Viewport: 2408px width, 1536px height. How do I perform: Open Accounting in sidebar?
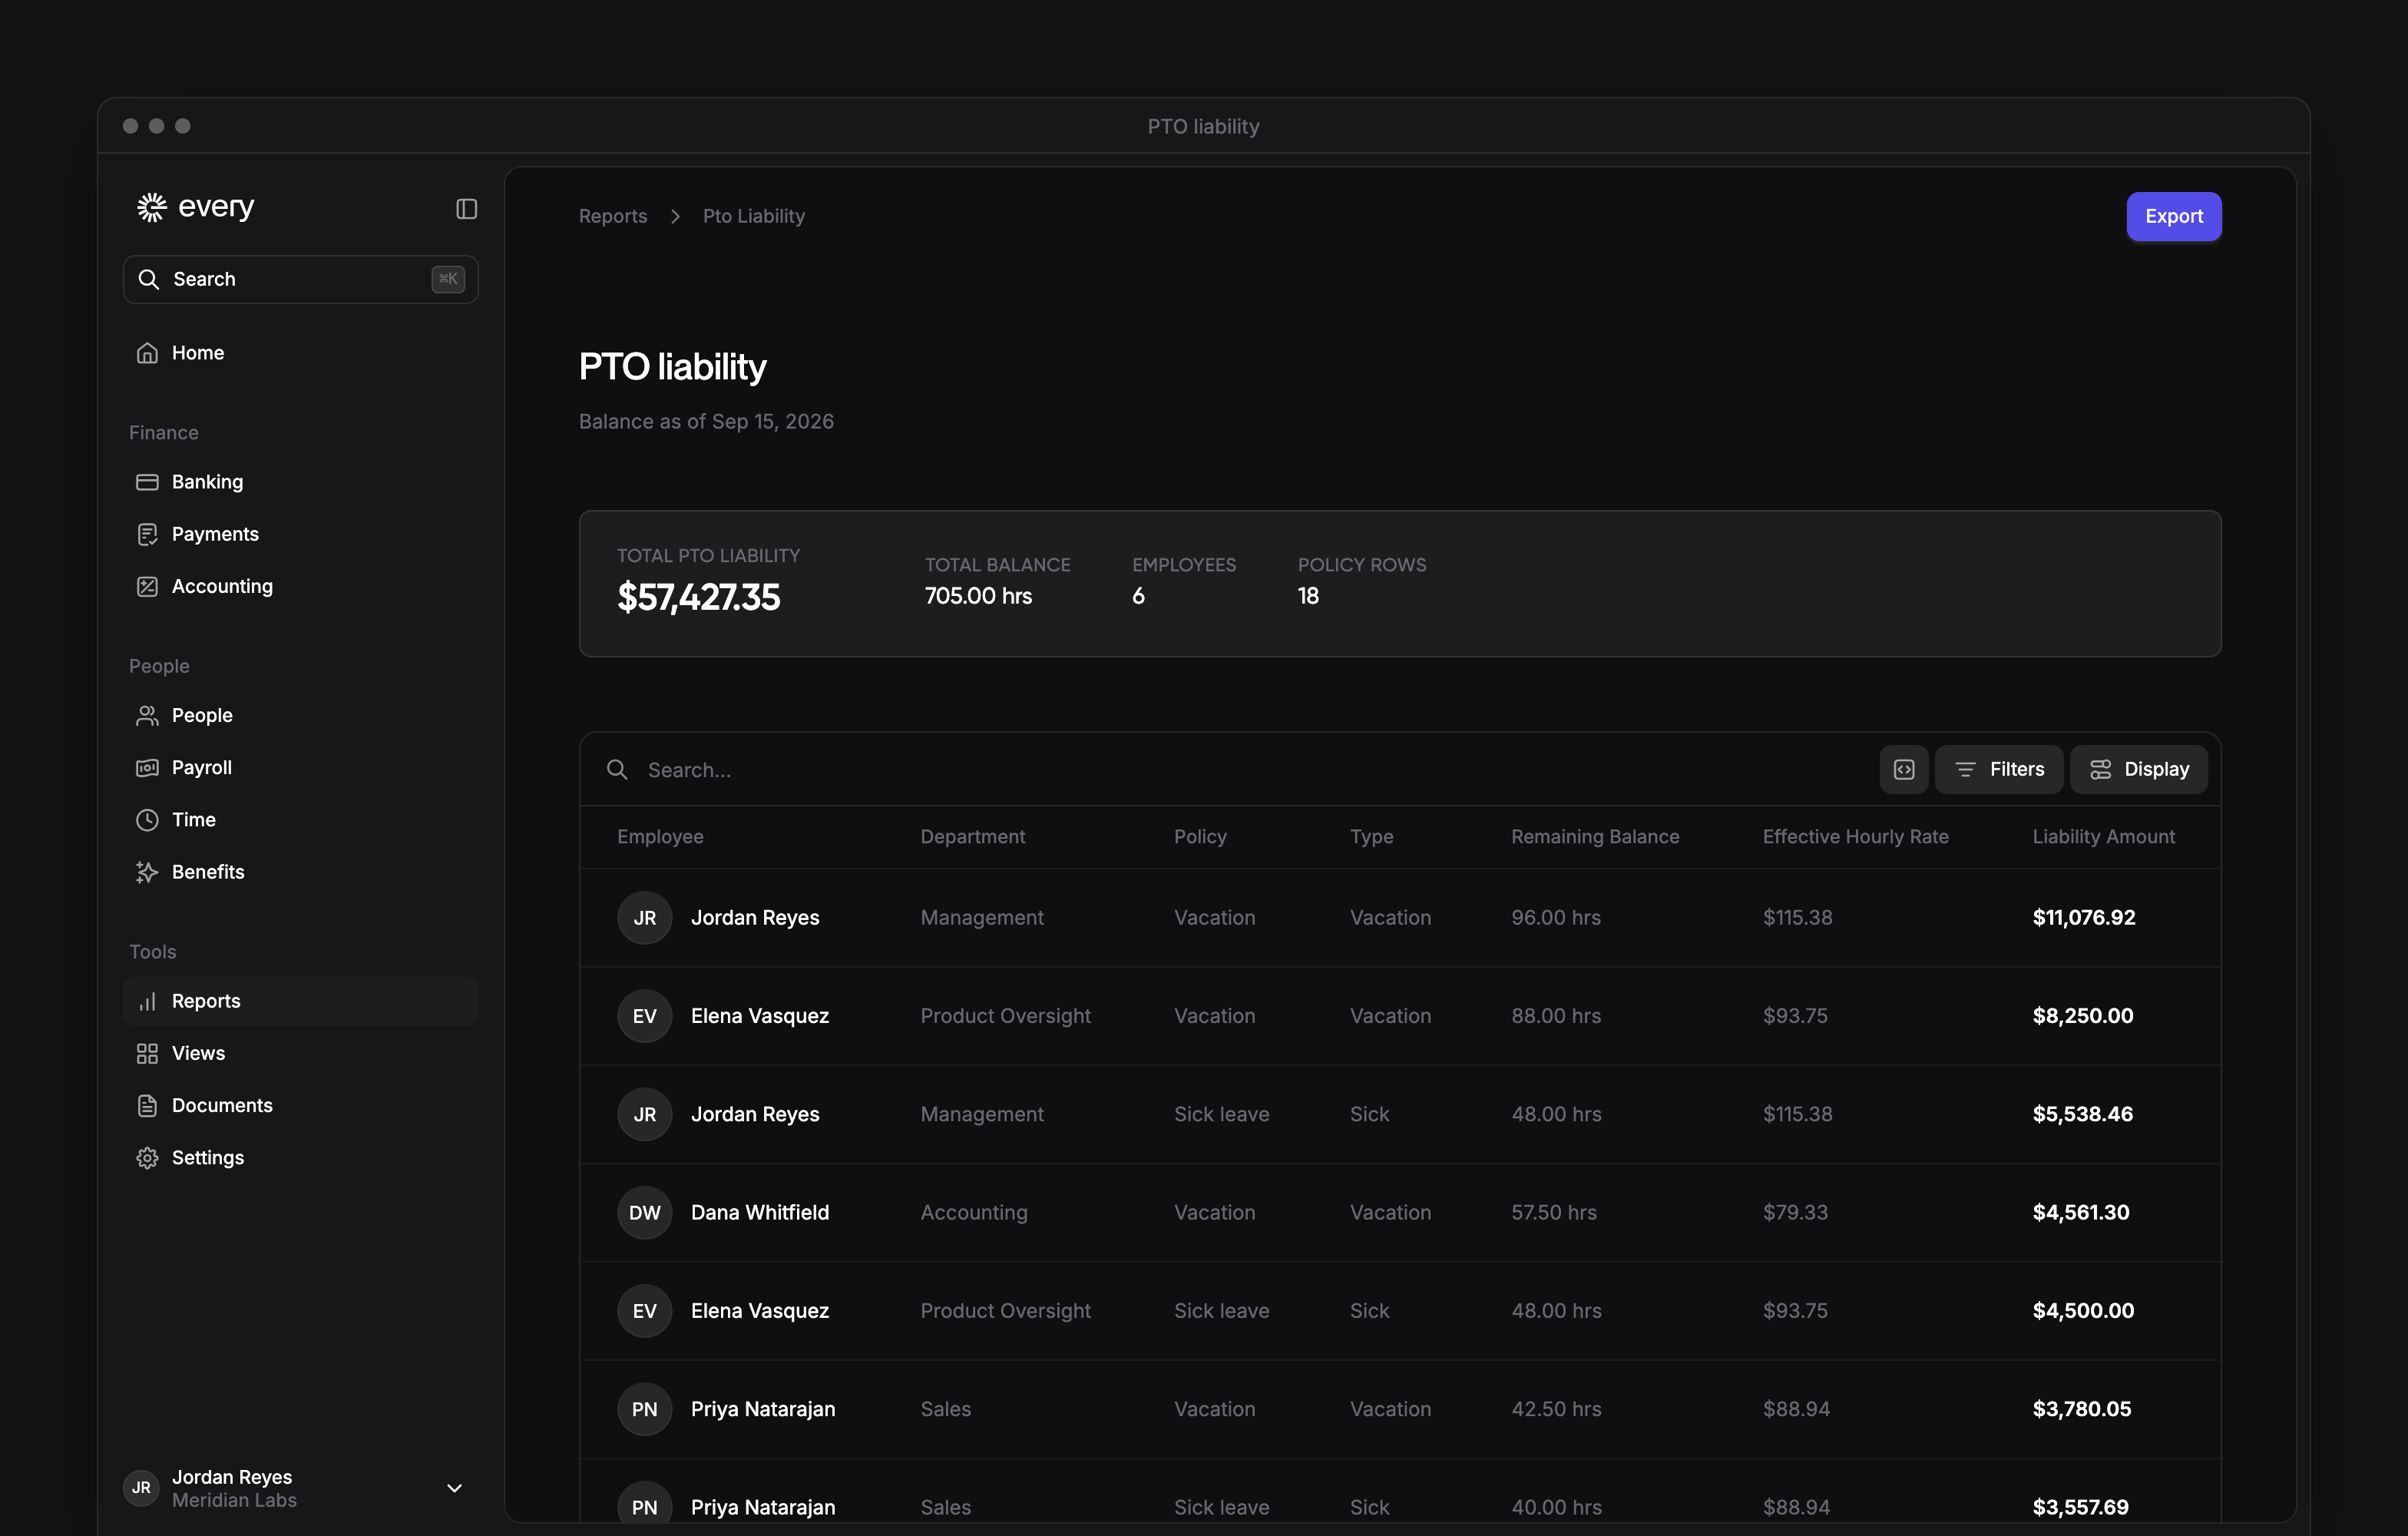point(300,586)
